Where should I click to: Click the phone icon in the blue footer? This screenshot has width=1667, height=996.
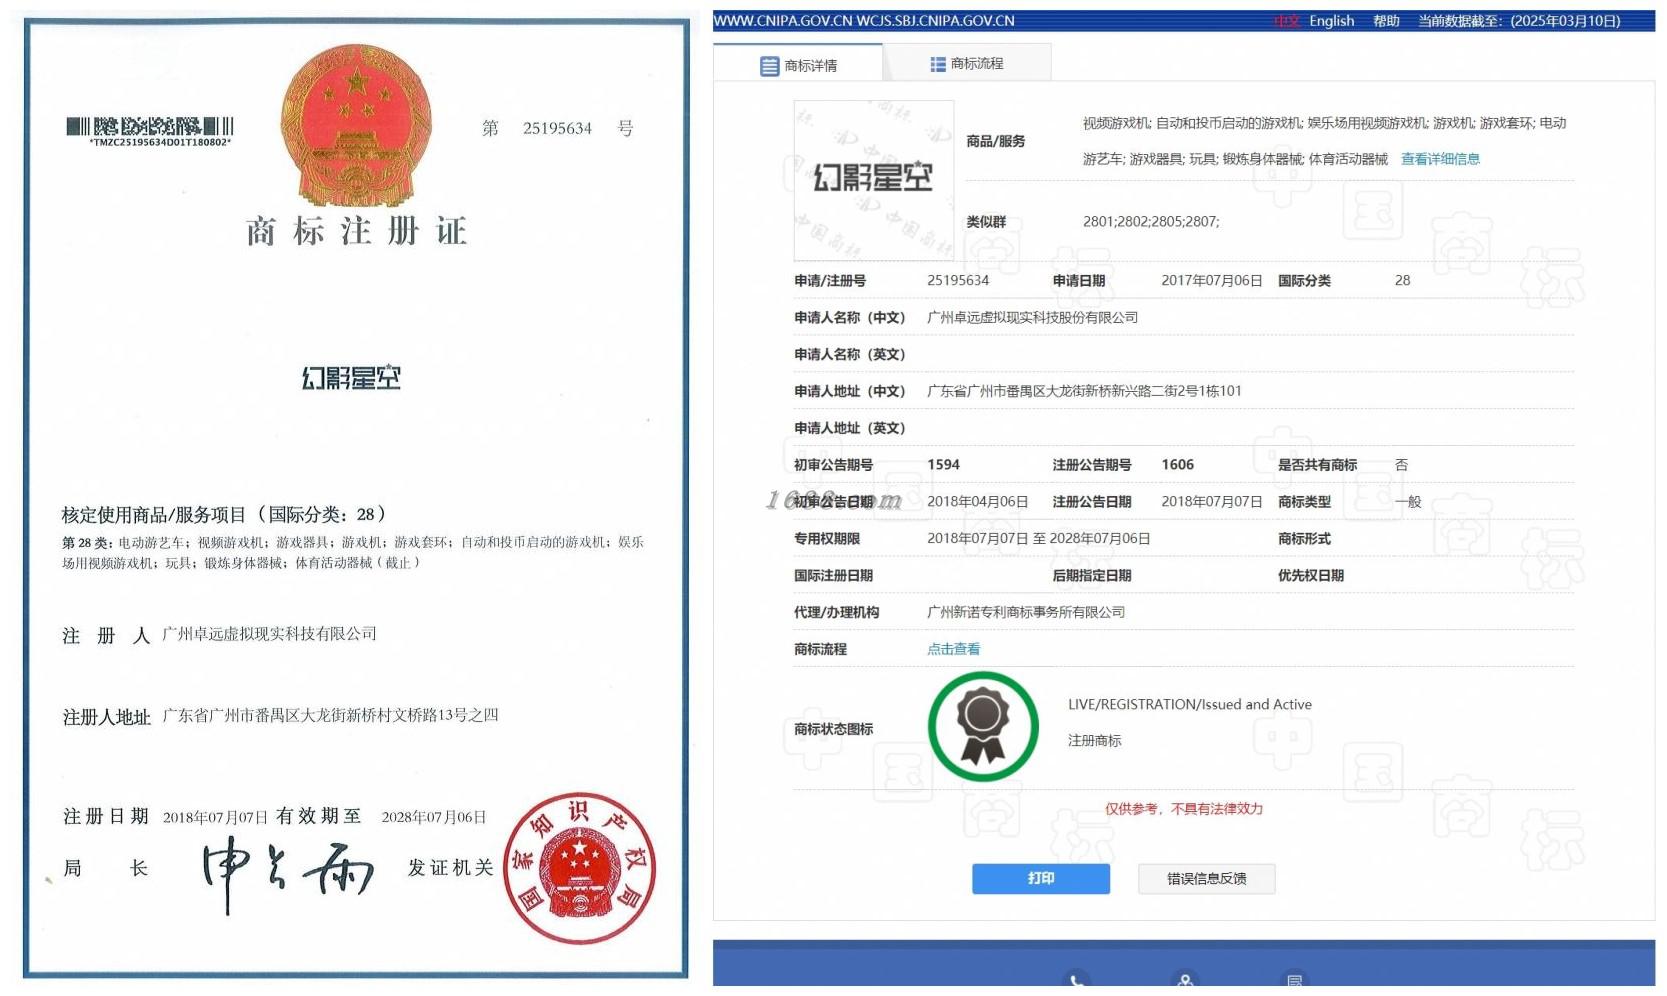tap(1076, 981)
